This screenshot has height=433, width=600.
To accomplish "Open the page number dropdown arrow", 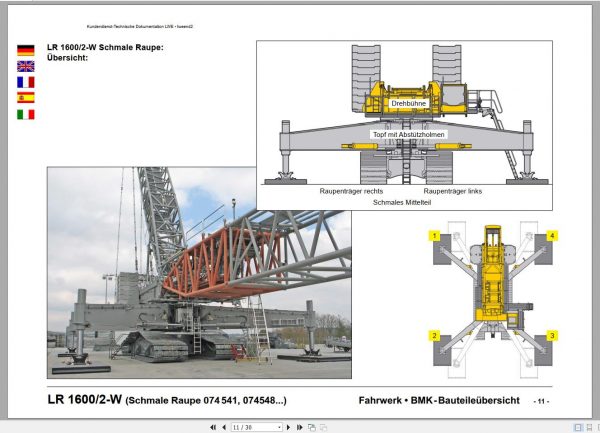I will tap(279, 427).
